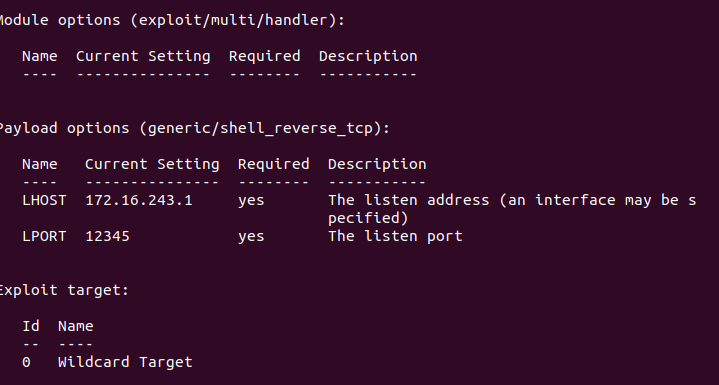Click the 'Wildcard Target' name
Viewport: 719px width, 385px height.
125,362
